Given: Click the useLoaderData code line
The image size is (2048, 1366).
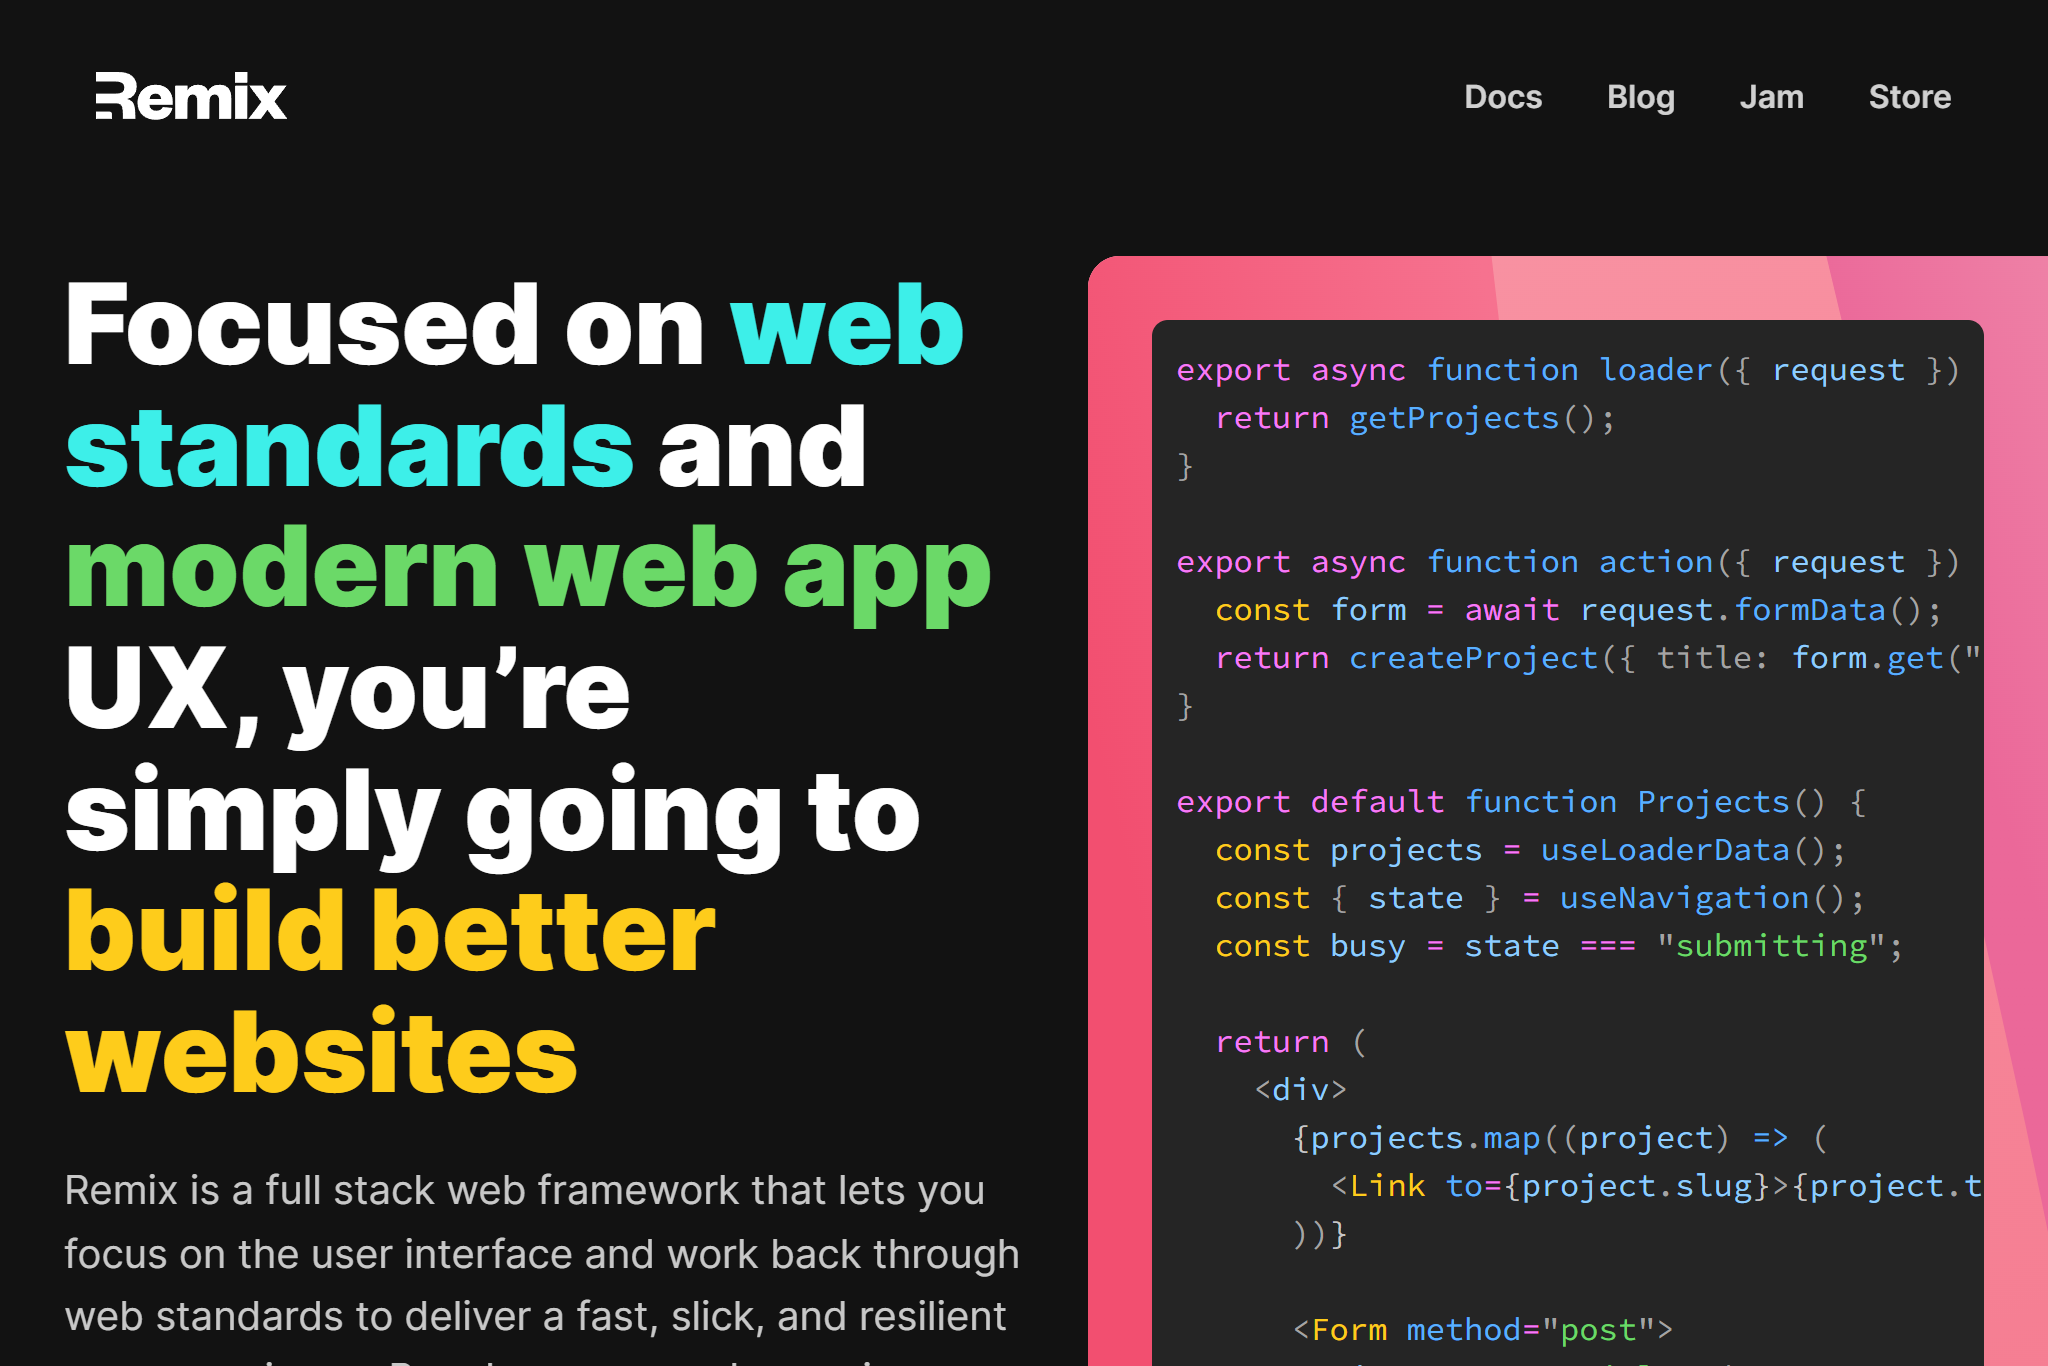Looking at the screenshot, I should point(1530,850).
